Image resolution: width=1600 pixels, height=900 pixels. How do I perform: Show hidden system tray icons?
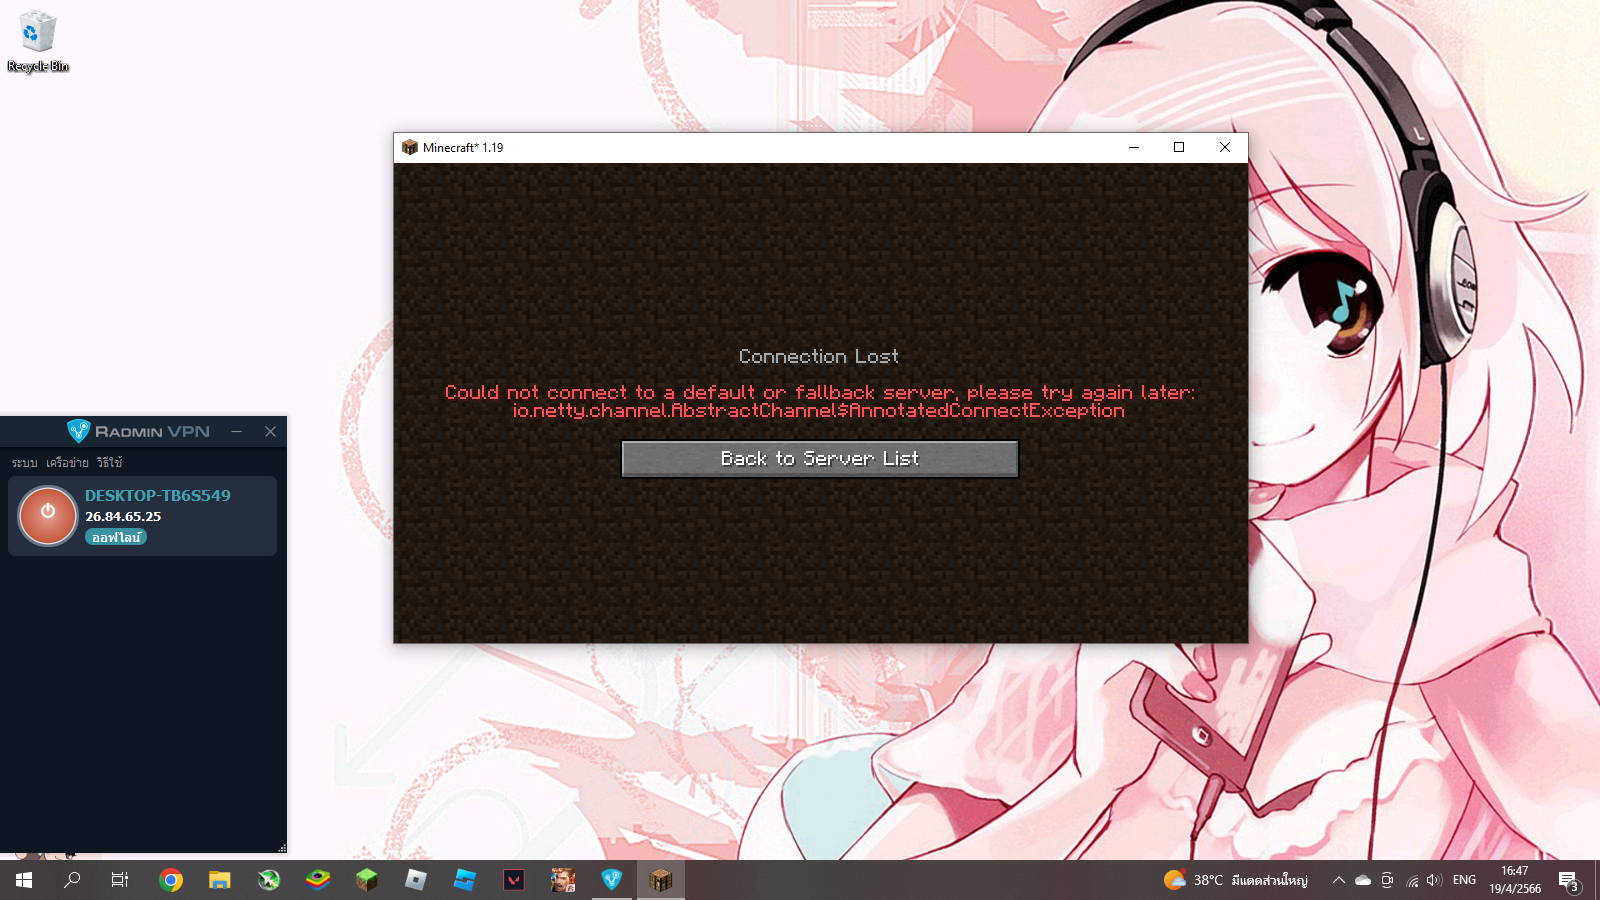pos(1338,880)
